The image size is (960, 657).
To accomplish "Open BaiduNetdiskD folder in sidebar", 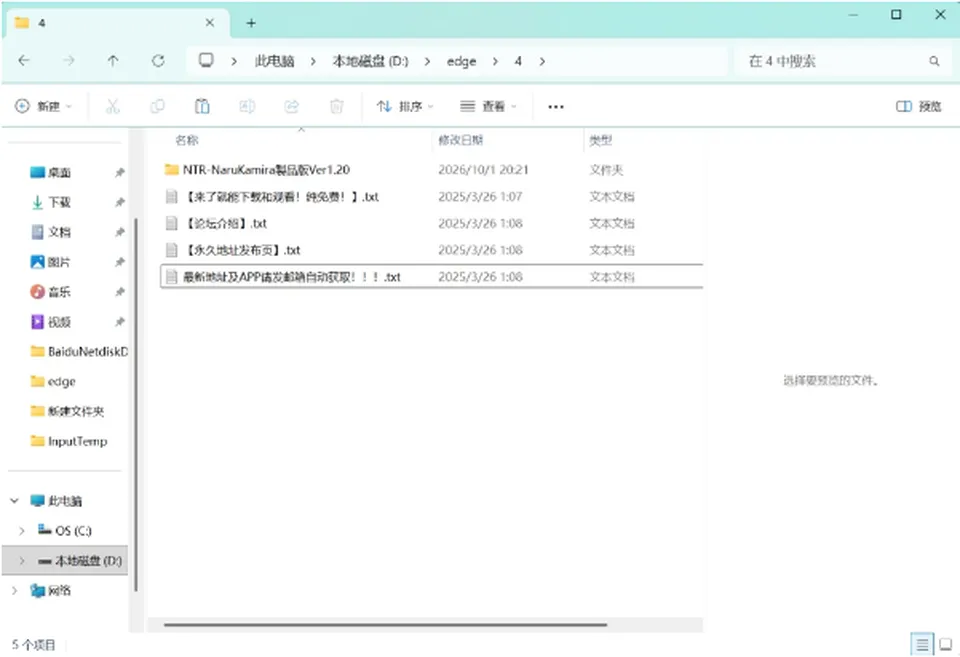I will (x=80, y=351).
